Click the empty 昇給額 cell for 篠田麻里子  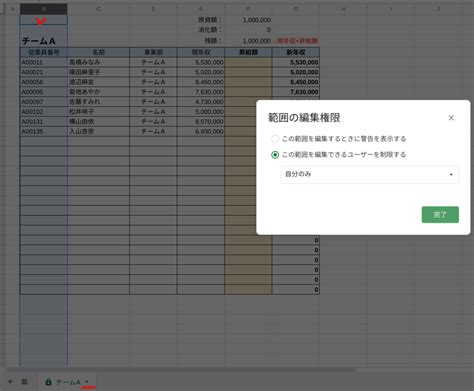(x=248, y=72)
